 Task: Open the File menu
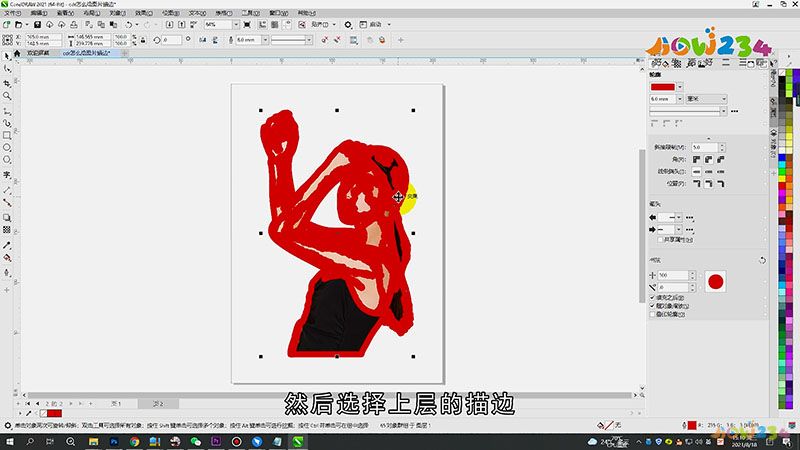click(12, 13)
